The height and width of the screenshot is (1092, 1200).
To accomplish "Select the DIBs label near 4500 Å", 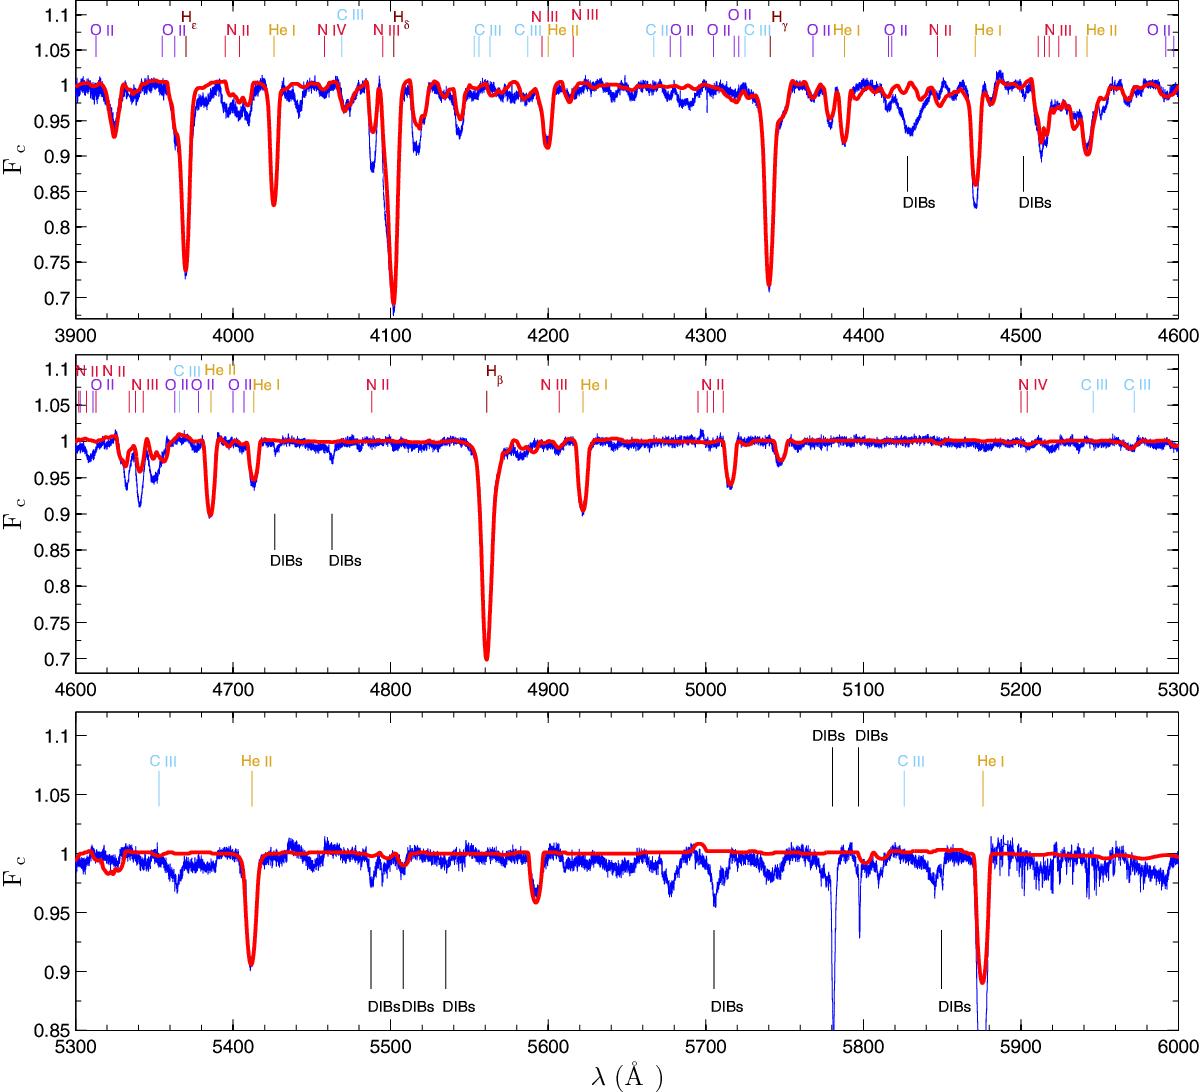I will 1034,201.
